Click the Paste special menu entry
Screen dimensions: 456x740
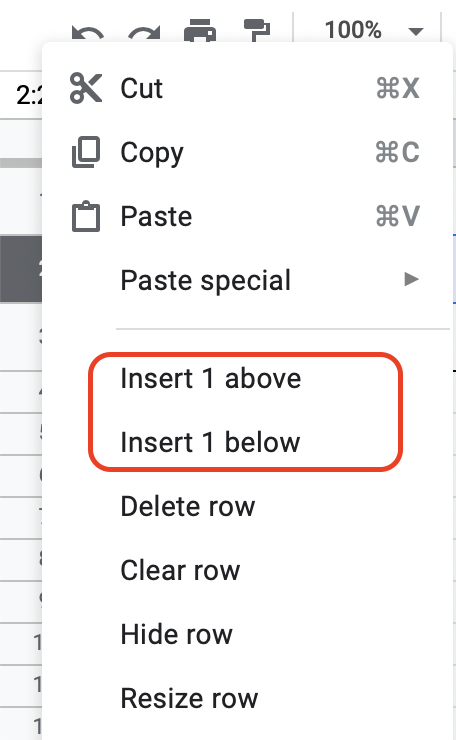[206, 280]
